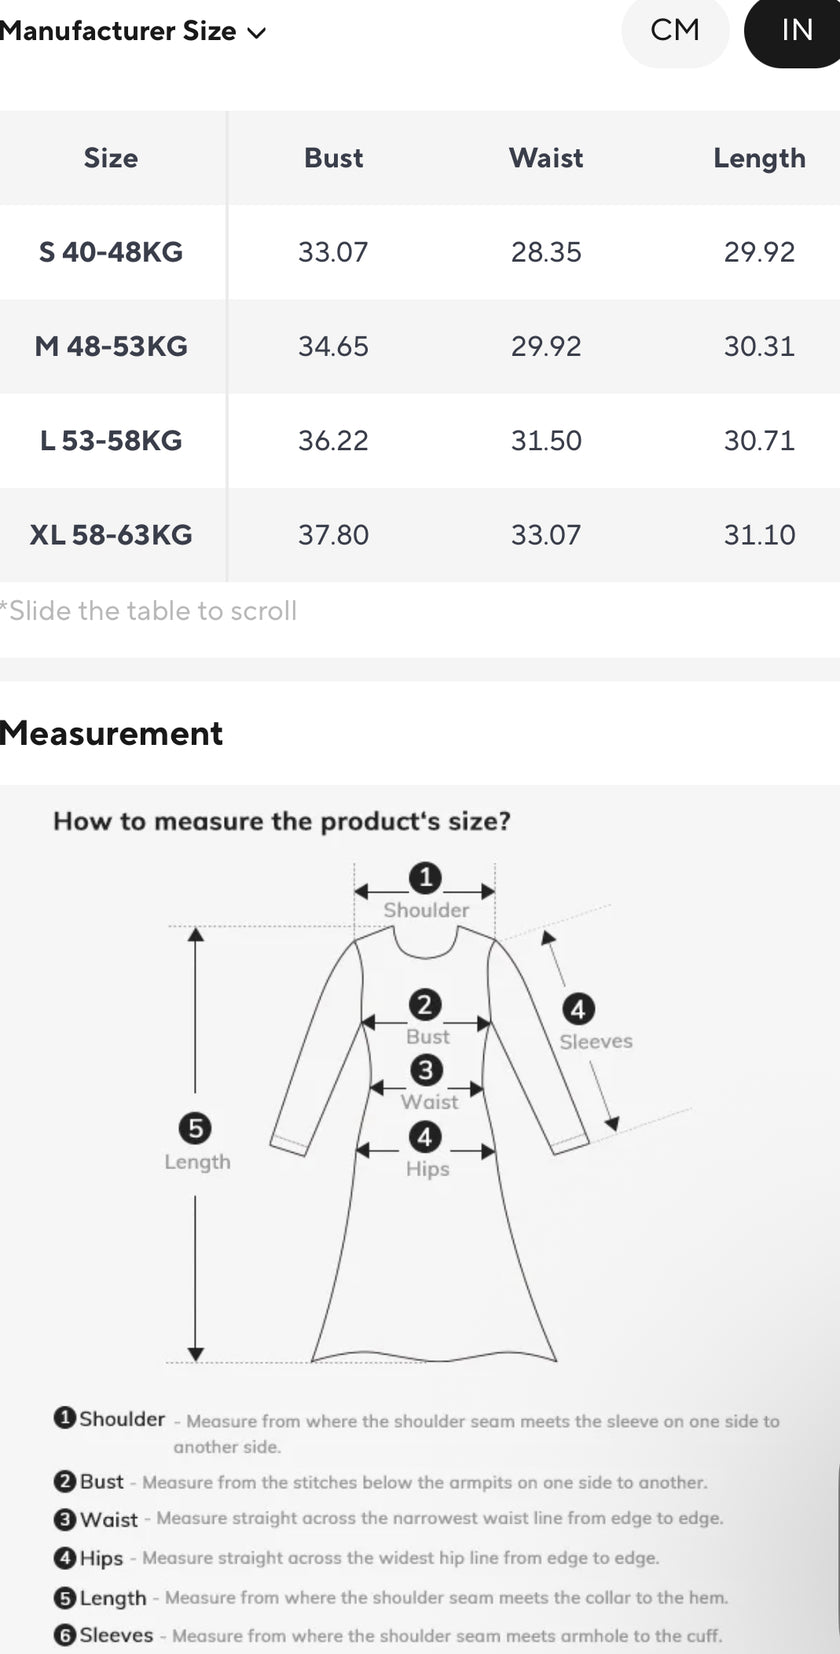Click the Length number 5 marker in diagram
The height and width of the screenshot is (1654, 840).
point(195,1129)
